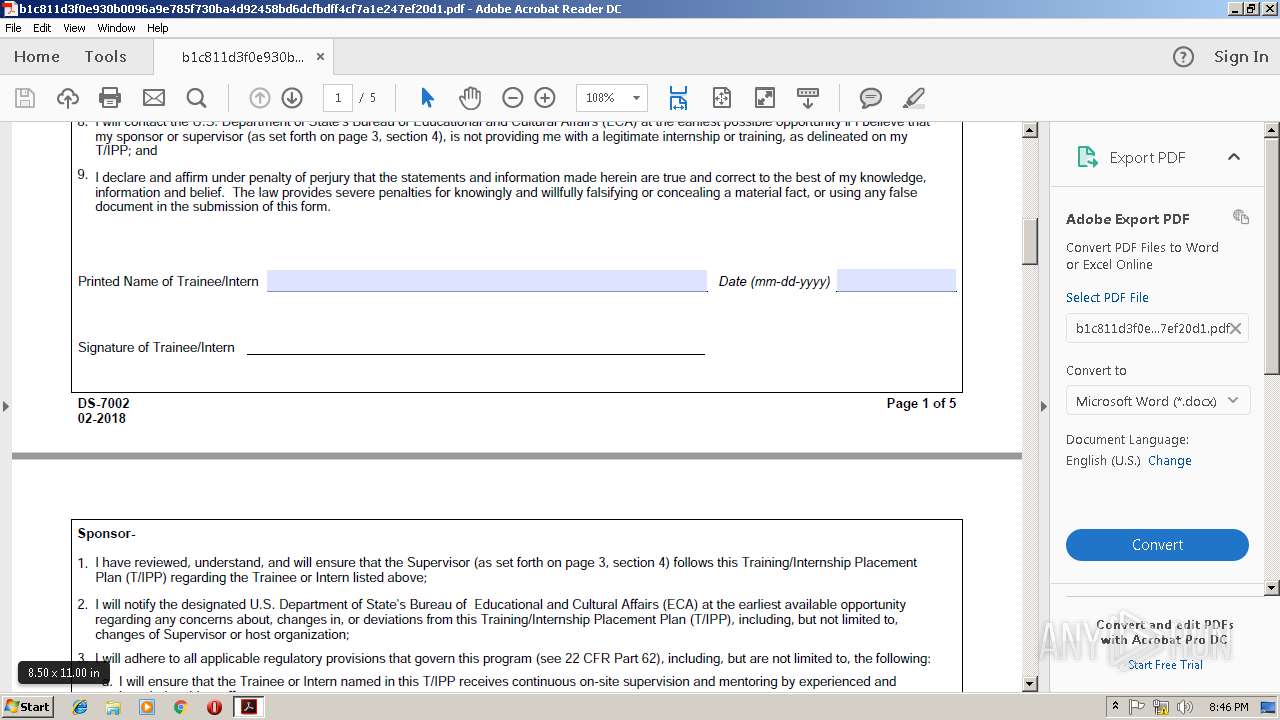Click copy icon beside Adobe Export PDF

pyautogui.click(x=1241, y=217)
